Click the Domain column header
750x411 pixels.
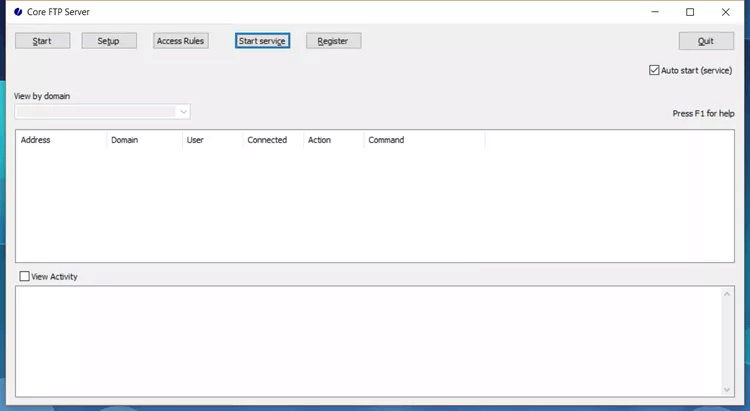[x=143, y=140]
